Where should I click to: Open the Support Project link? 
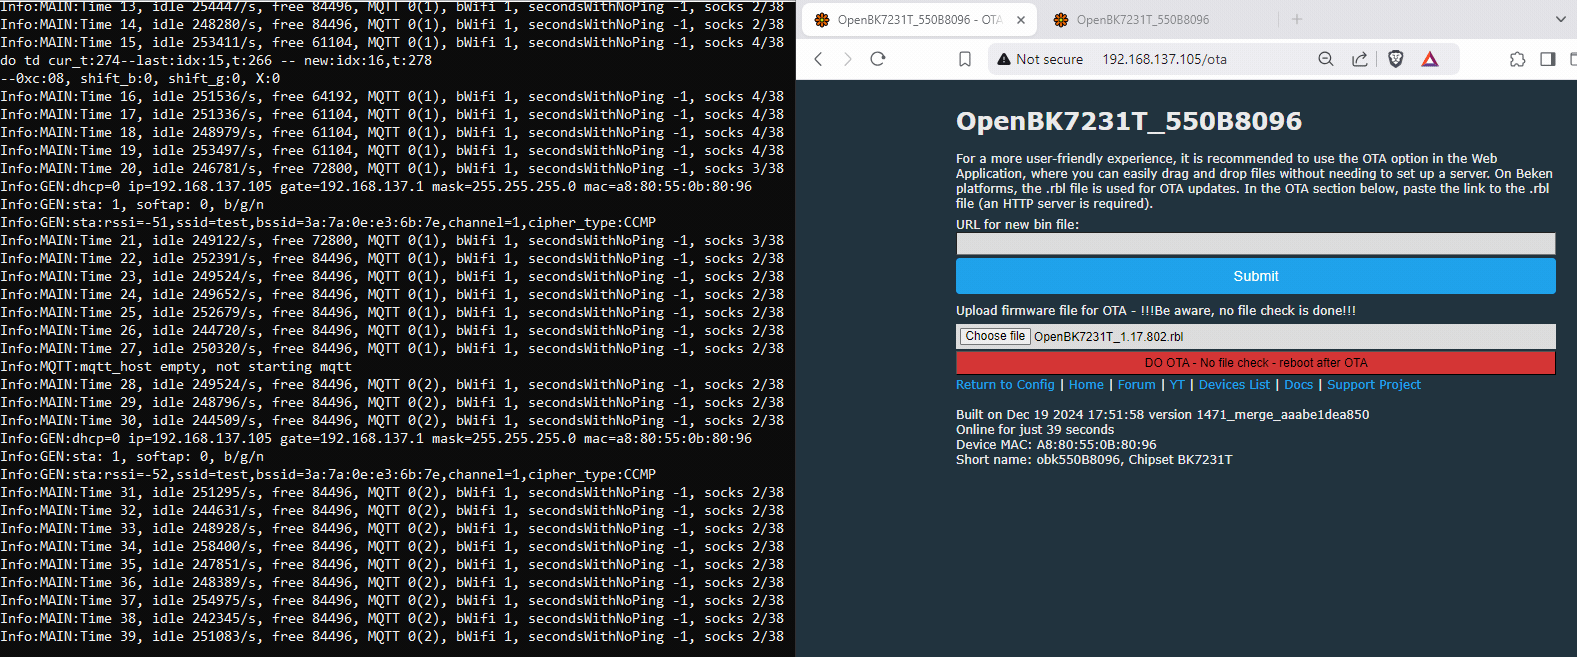(1374, 384)
